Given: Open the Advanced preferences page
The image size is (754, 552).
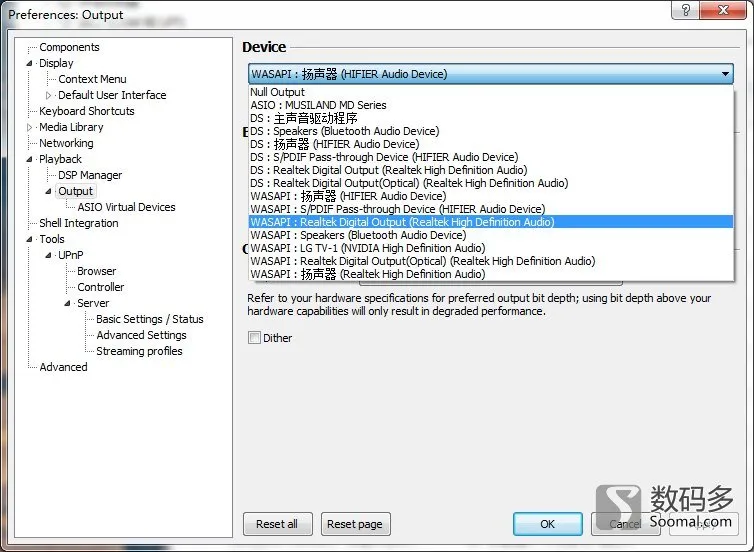Looking at the screenshot, I should (63, 367).
